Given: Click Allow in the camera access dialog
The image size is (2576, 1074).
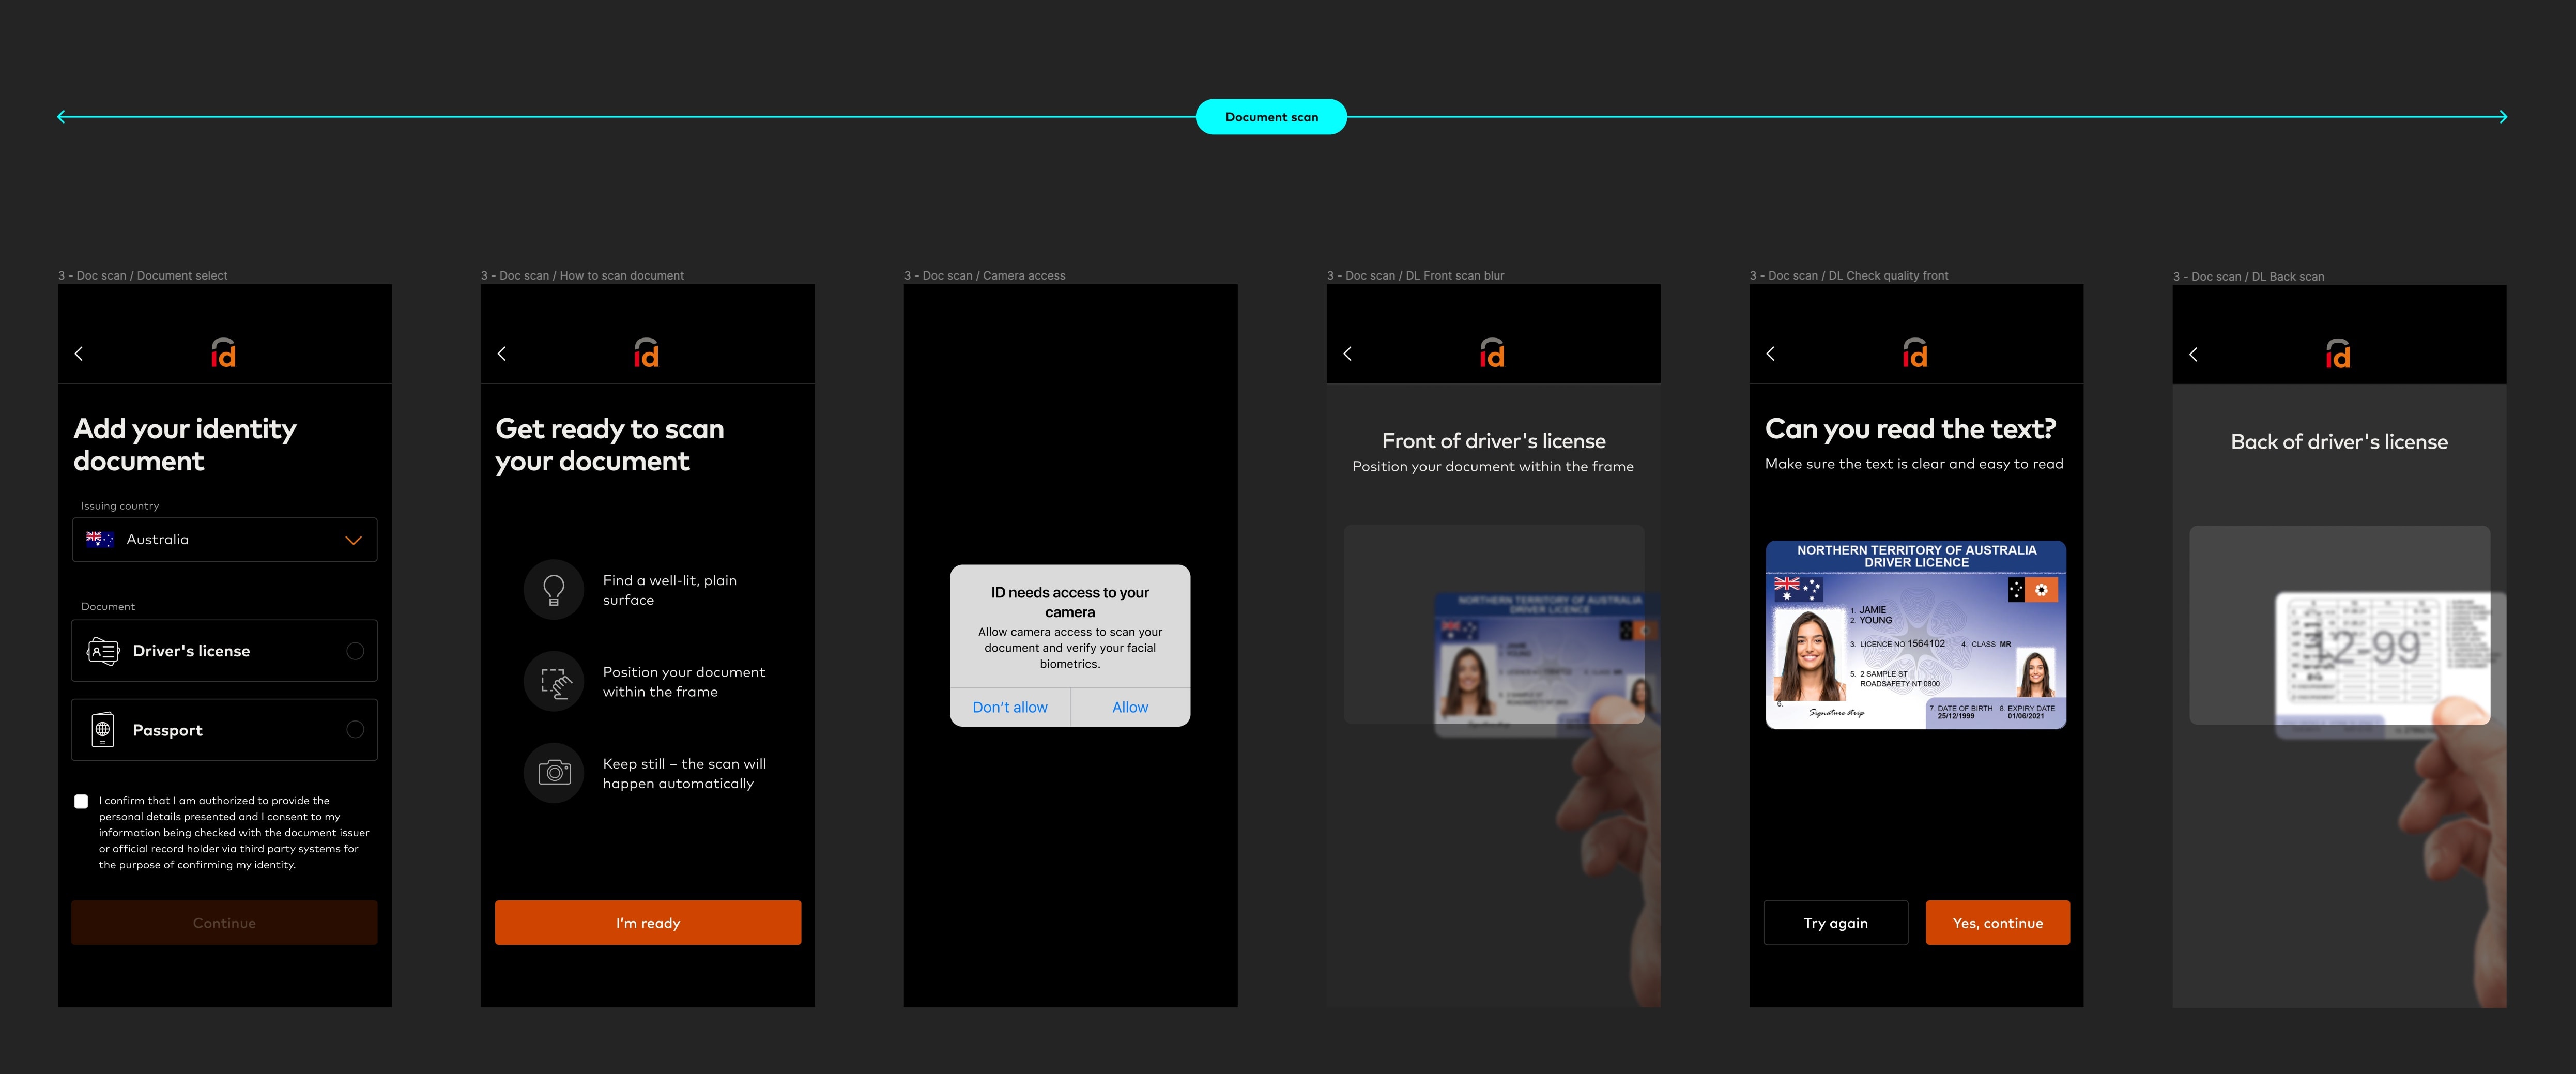Looking at the screenshot, I should pyautogui.click(x=1130, y=707).
